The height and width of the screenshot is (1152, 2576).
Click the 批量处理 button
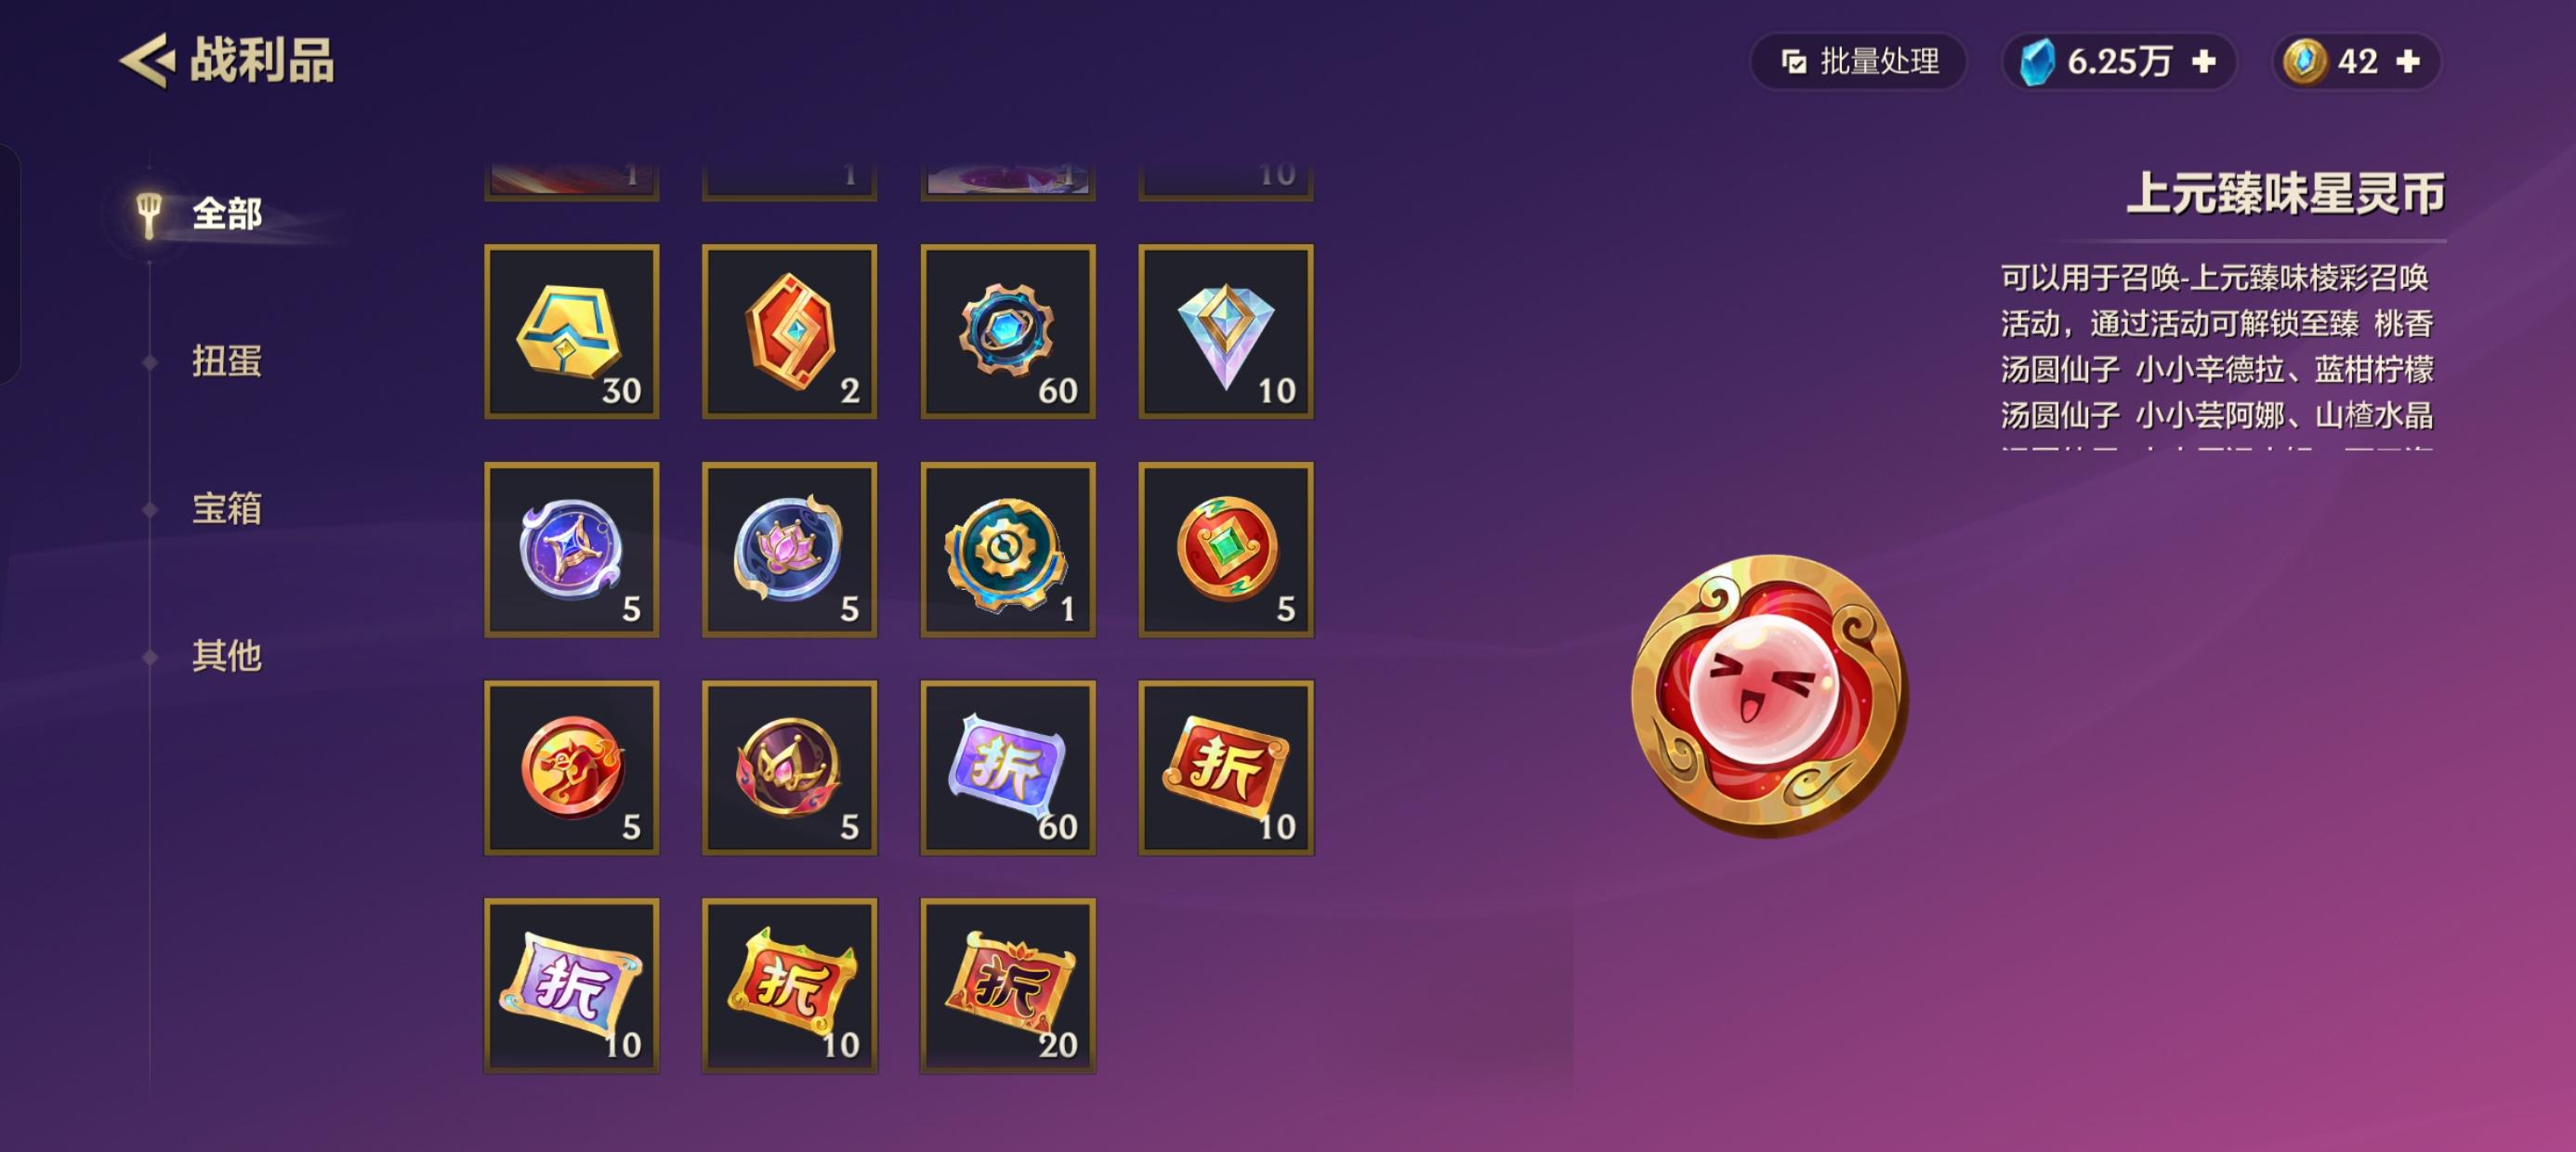click(1858, 61)
